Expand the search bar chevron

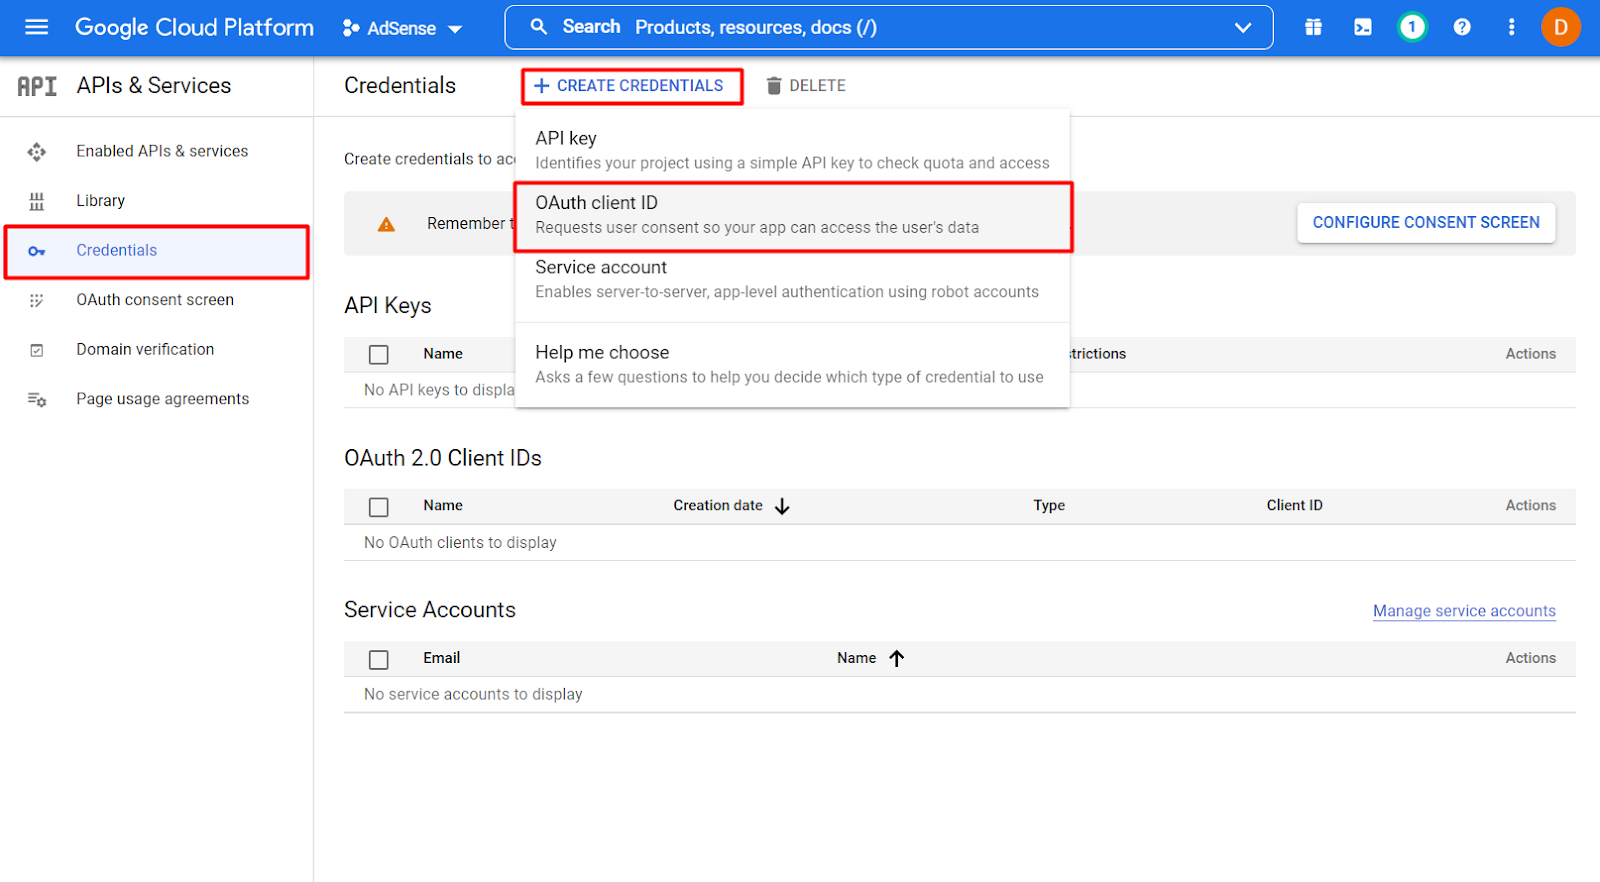coord(1243,27)
